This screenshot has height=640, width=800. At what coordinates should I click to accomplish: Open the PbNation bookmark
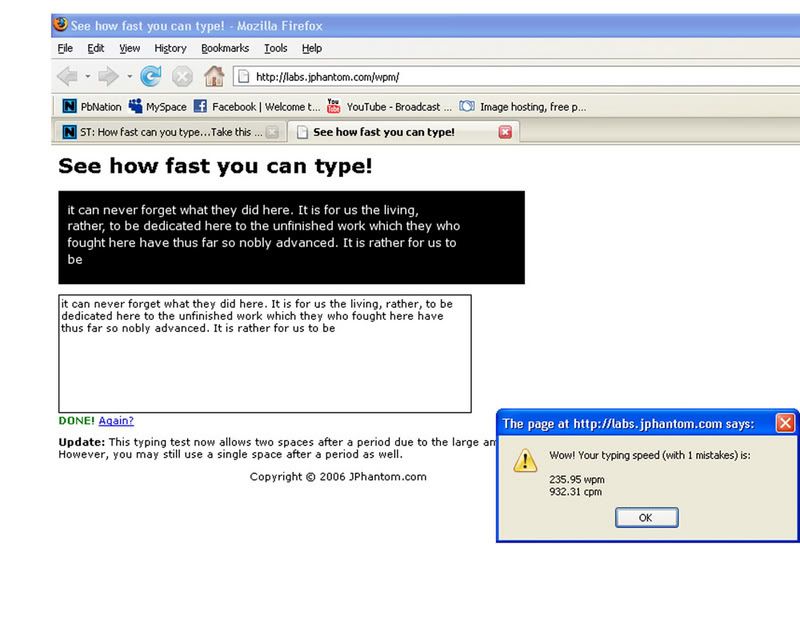(x=92, y=107)
